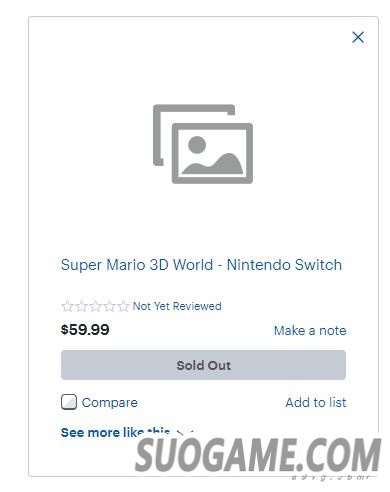
Task: Click the front picture frame with the mountain placeholder
Action: 212,153
